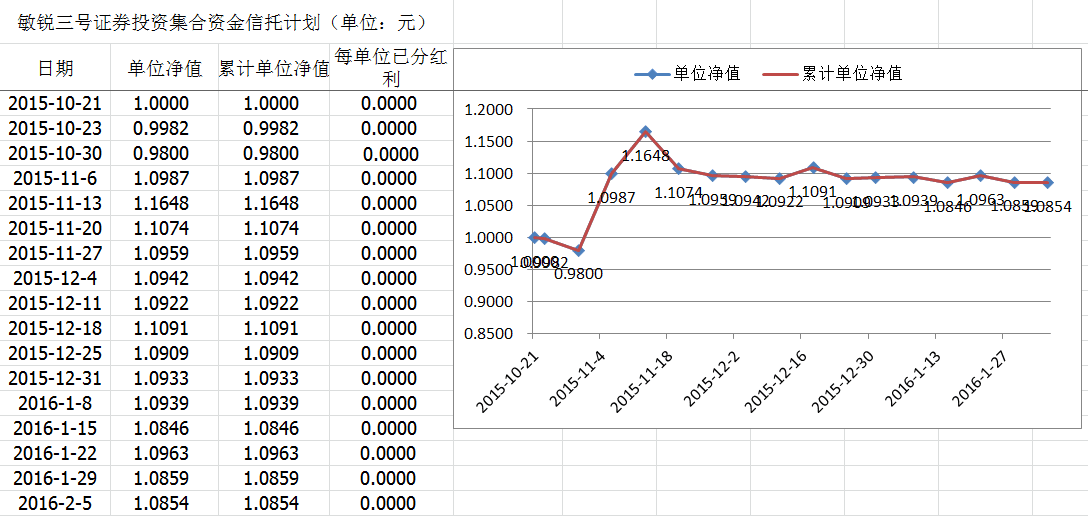Click the 0.8500 y-axis label in chart
This screenshot has height=516, width=1088.
[488, 334]
